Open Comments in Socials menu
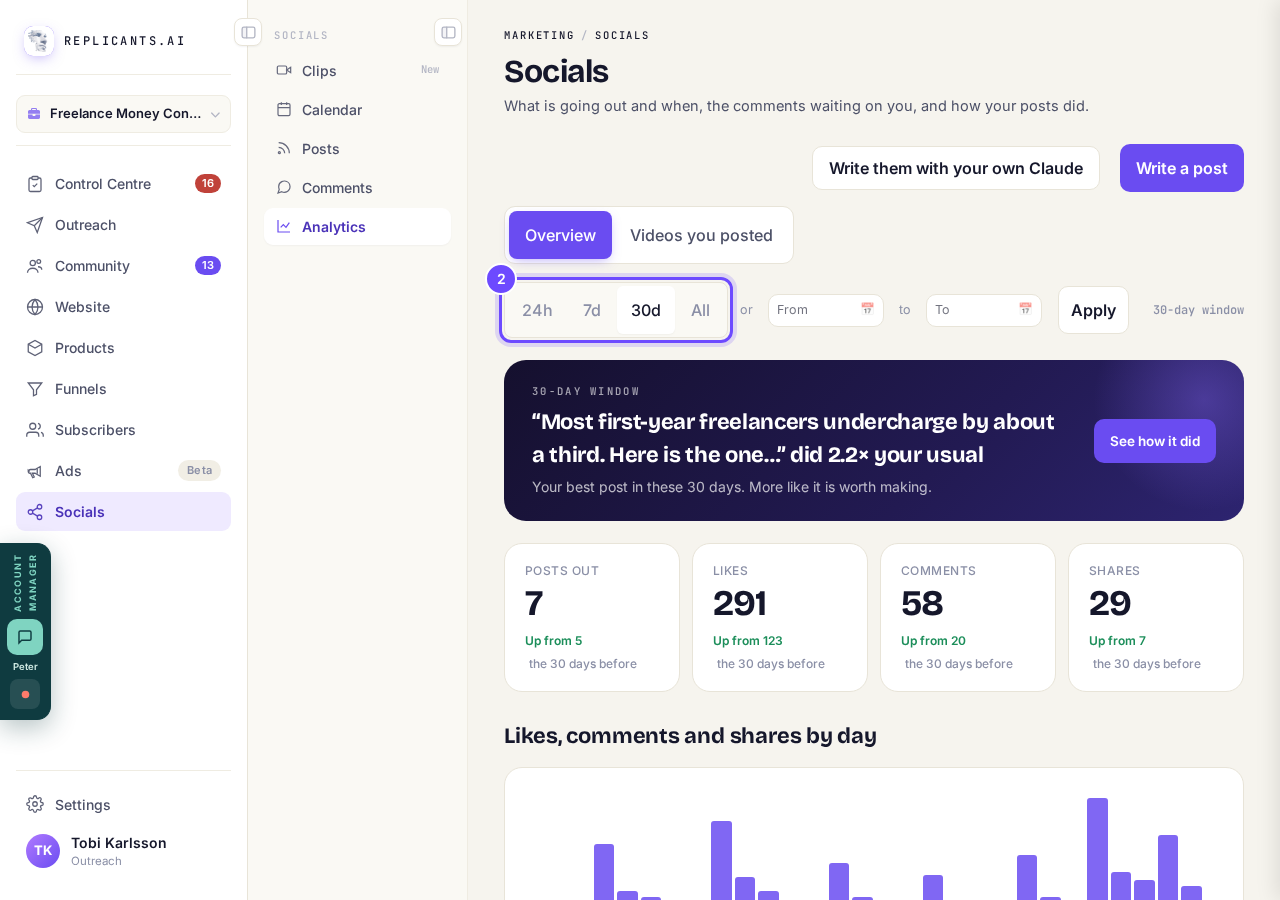1280x900 pixels. coord(357,188)
